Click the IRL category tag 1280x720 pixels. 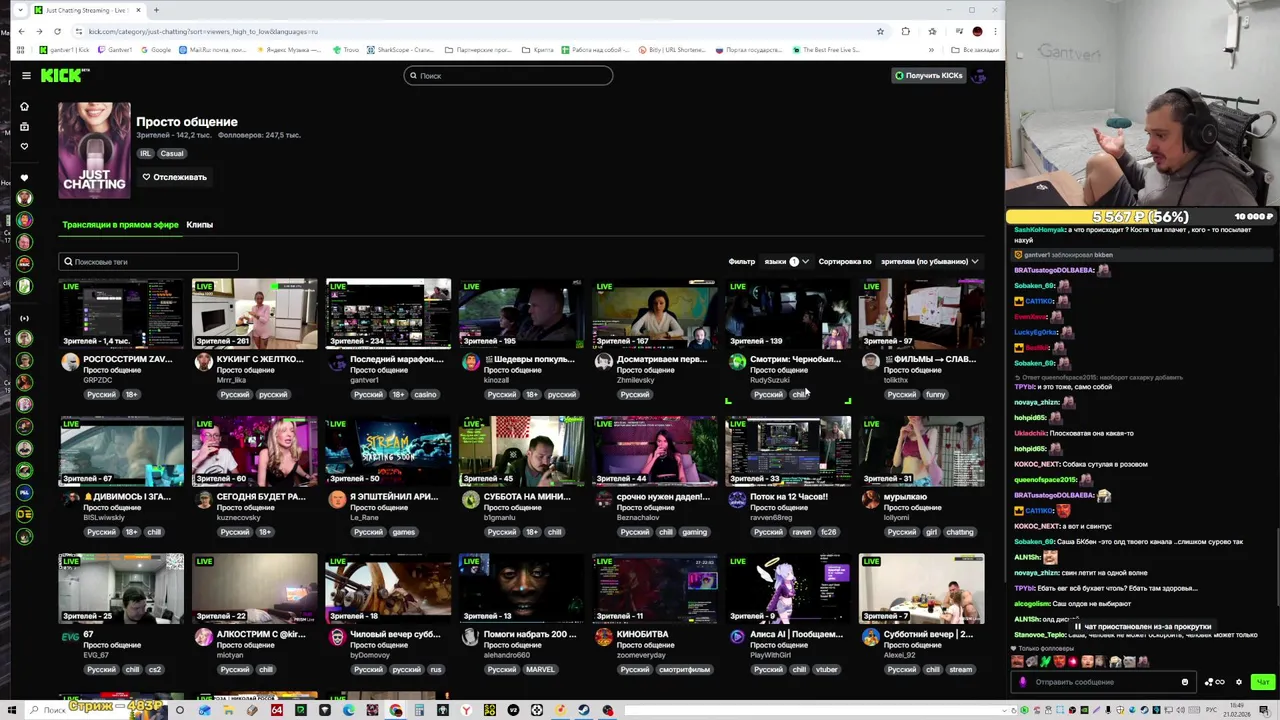pyautogui.click(x=145, y=154)
